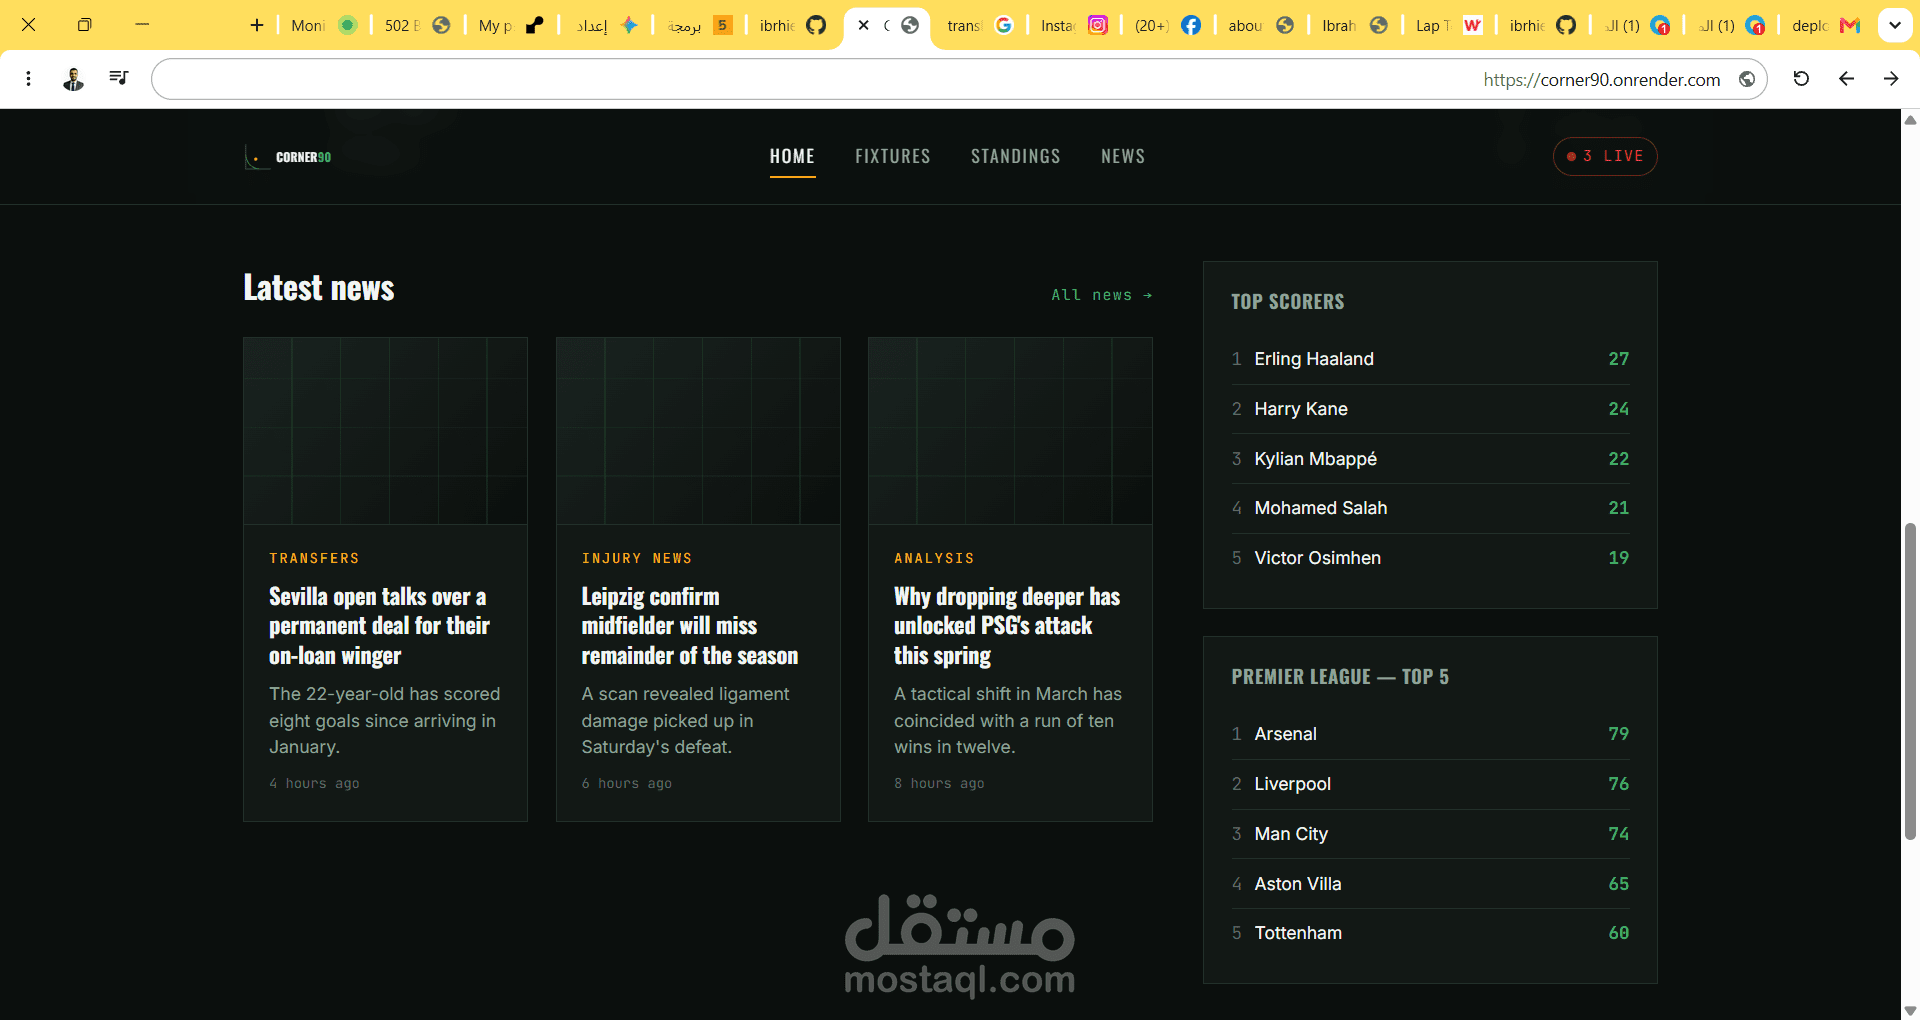This screenshot has height=1020, width=1920.
Task: Click the 3 LIVE matches button
Action: click(x=1605, y=156)
